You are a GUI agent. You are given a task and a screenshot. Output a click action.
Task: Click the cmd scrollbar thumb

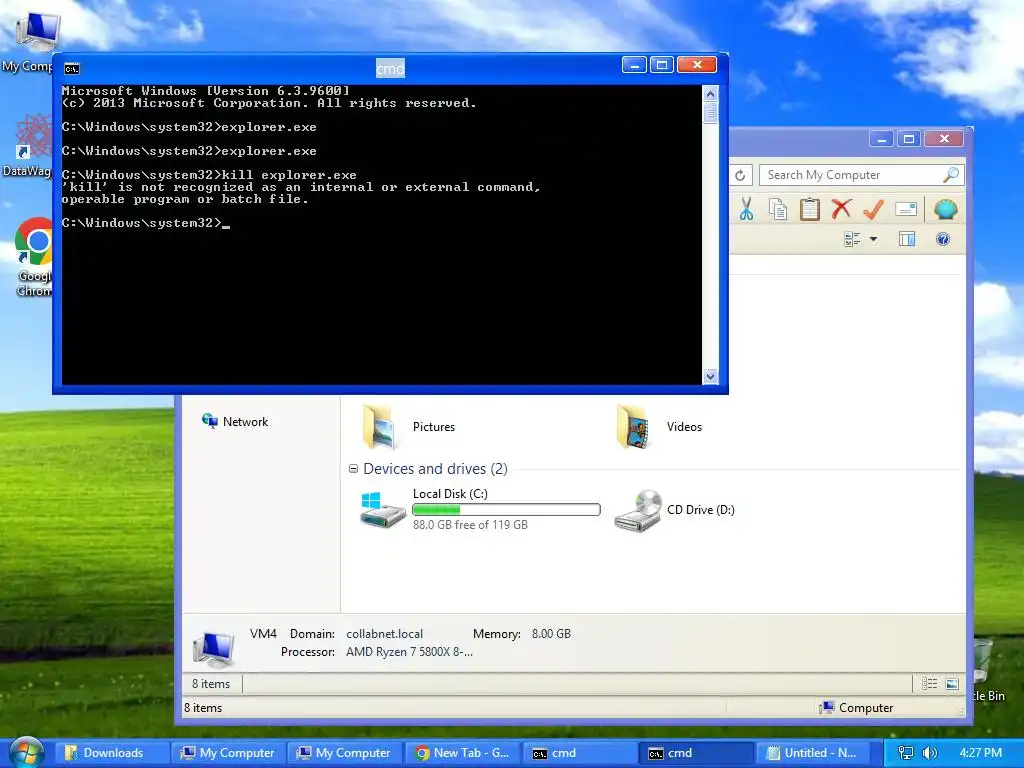pos(711,113)
